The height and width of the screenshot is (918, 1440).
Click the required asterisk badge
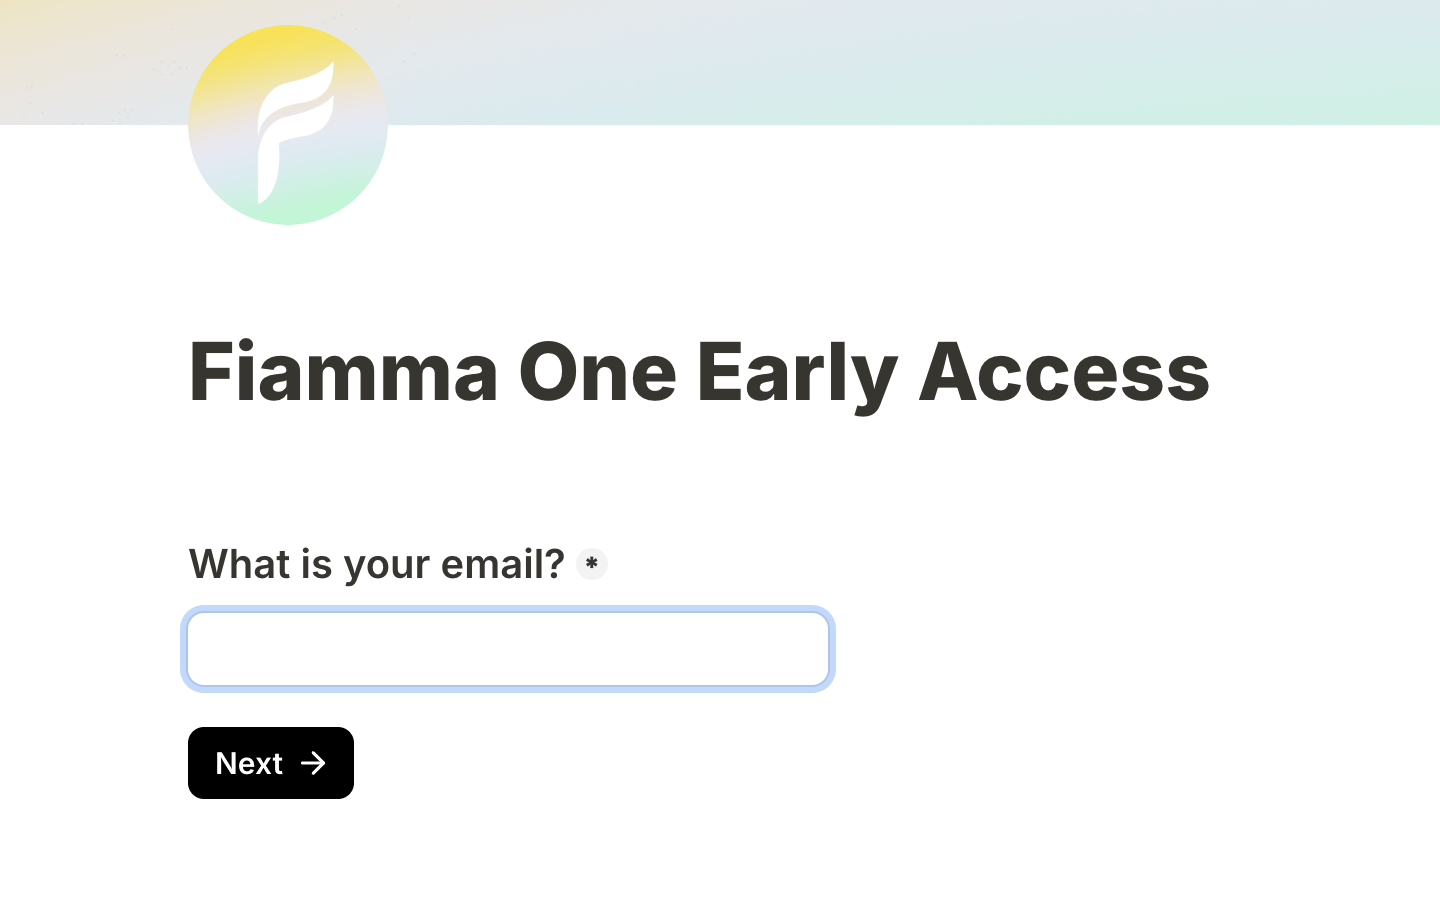pos(592,564)
